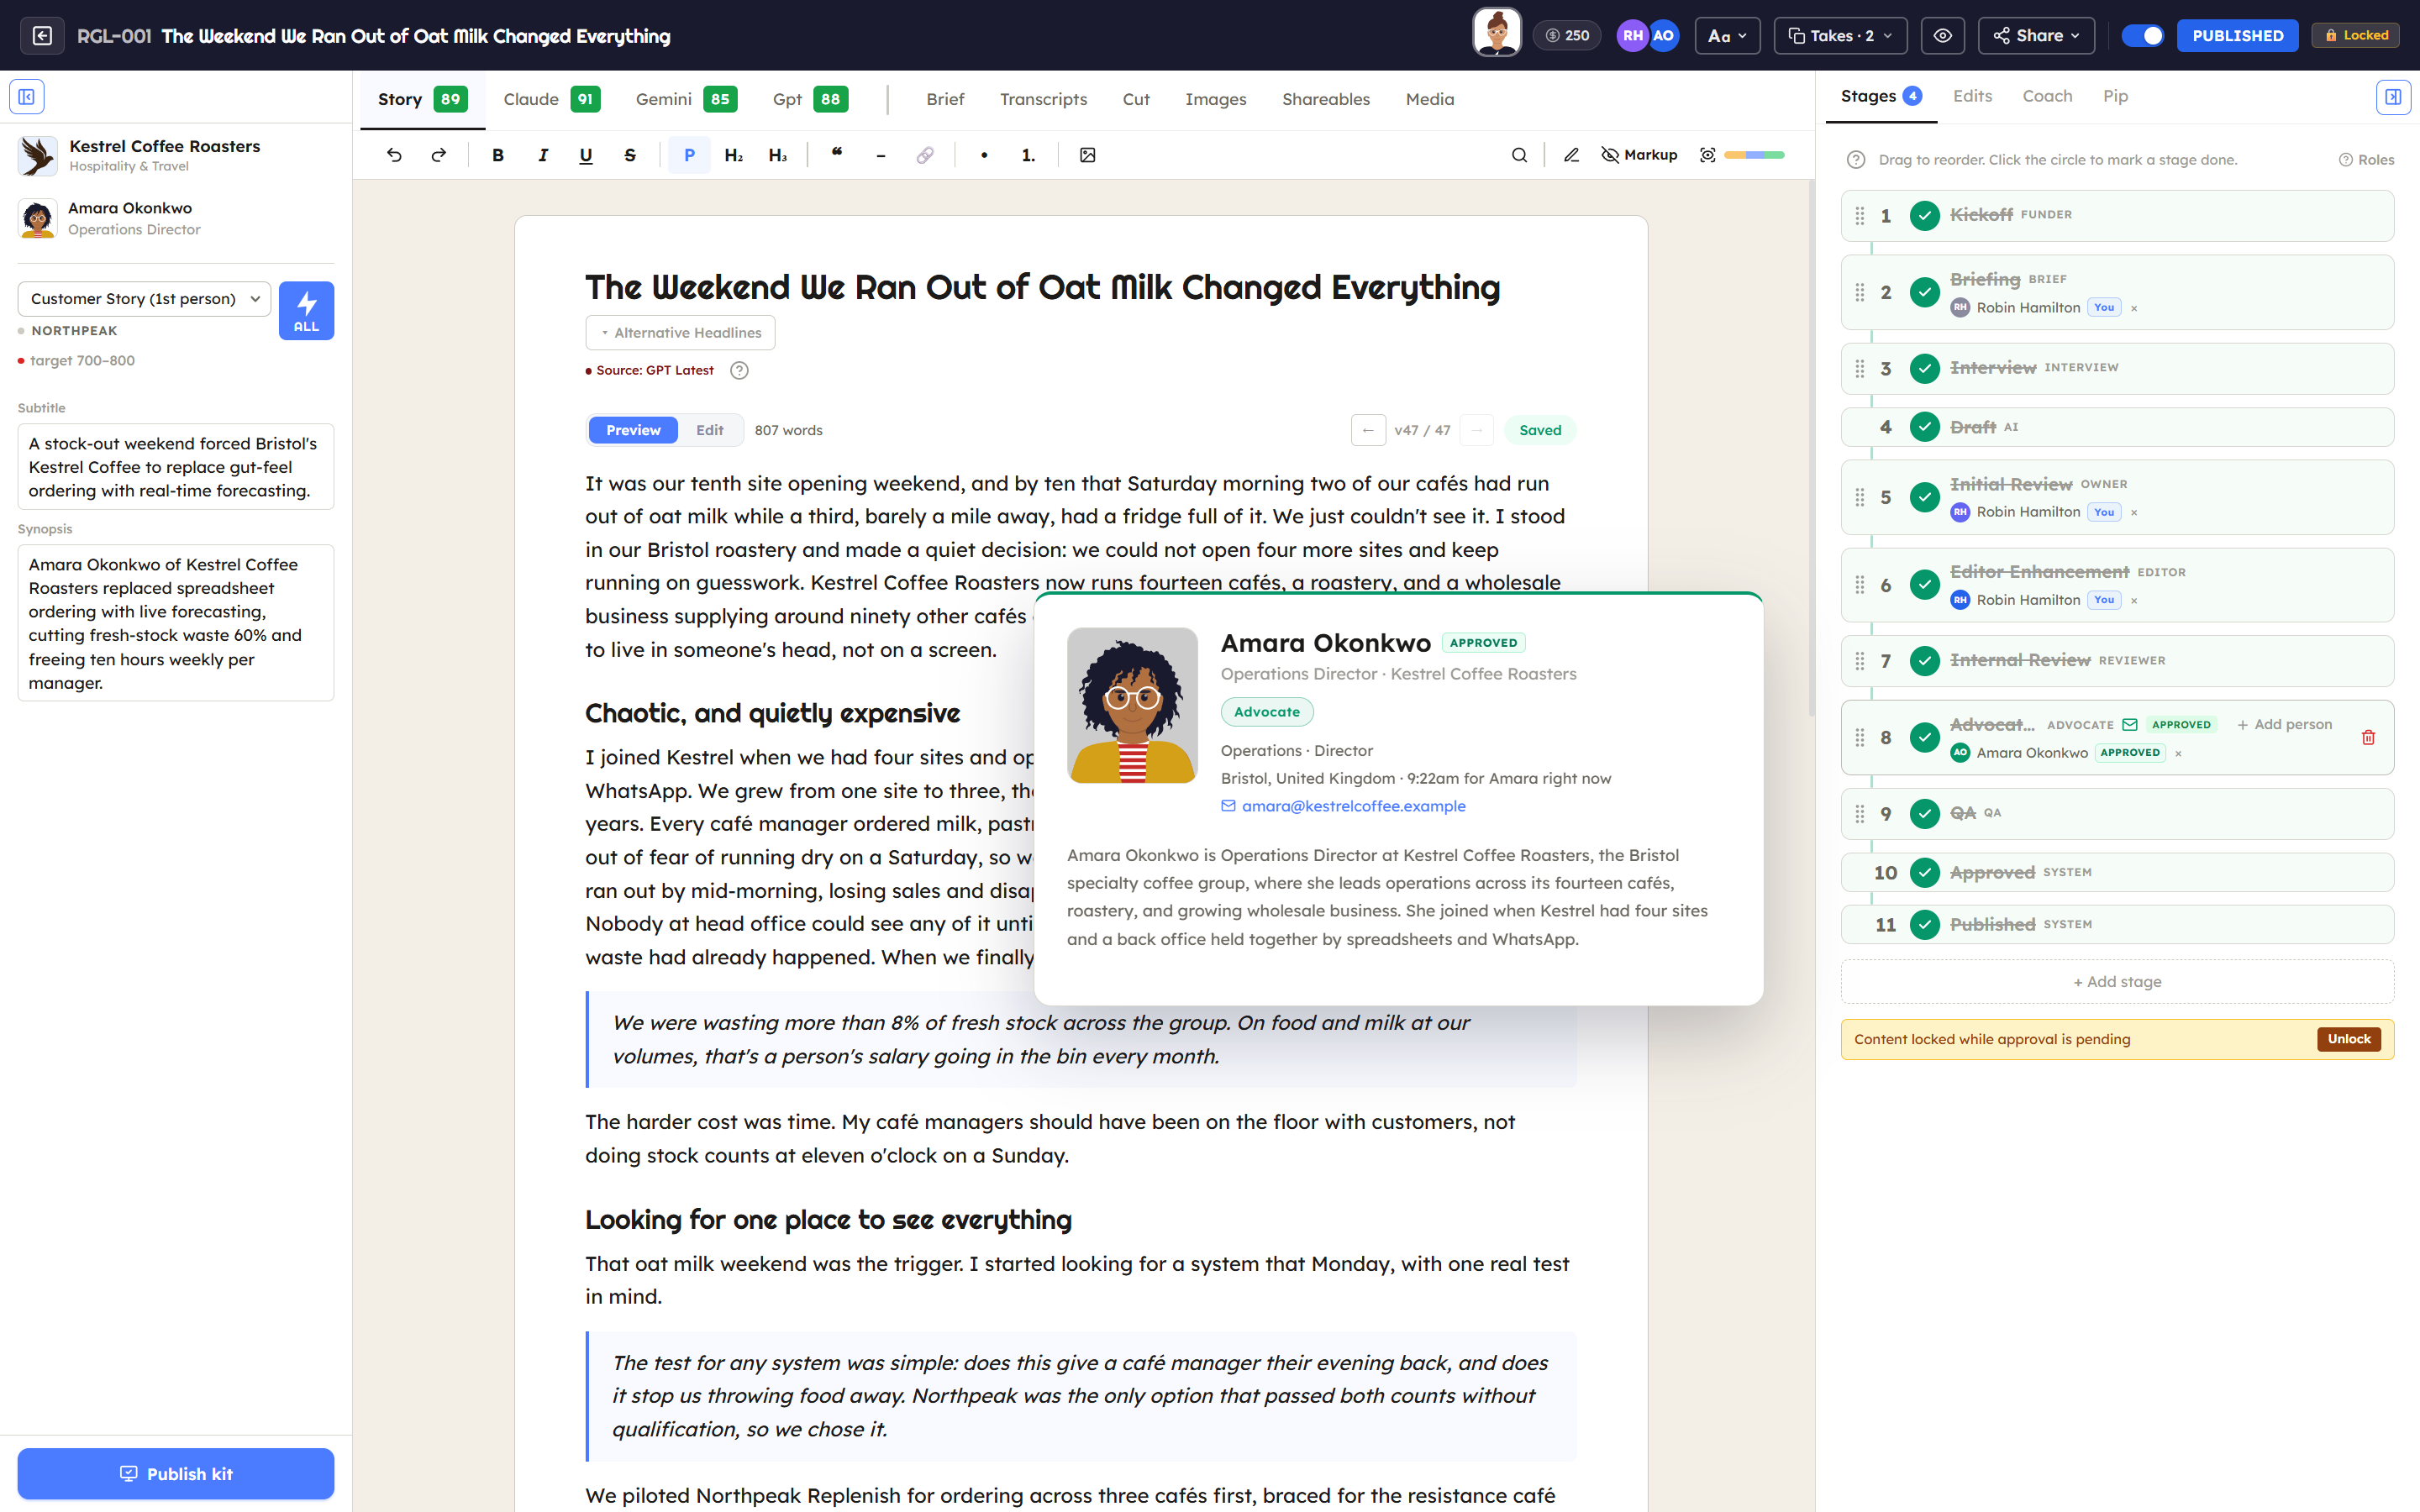Open search in the editor toolbar
Viewport: 2420px width, 1512px height.
(x=1519, y=155)
